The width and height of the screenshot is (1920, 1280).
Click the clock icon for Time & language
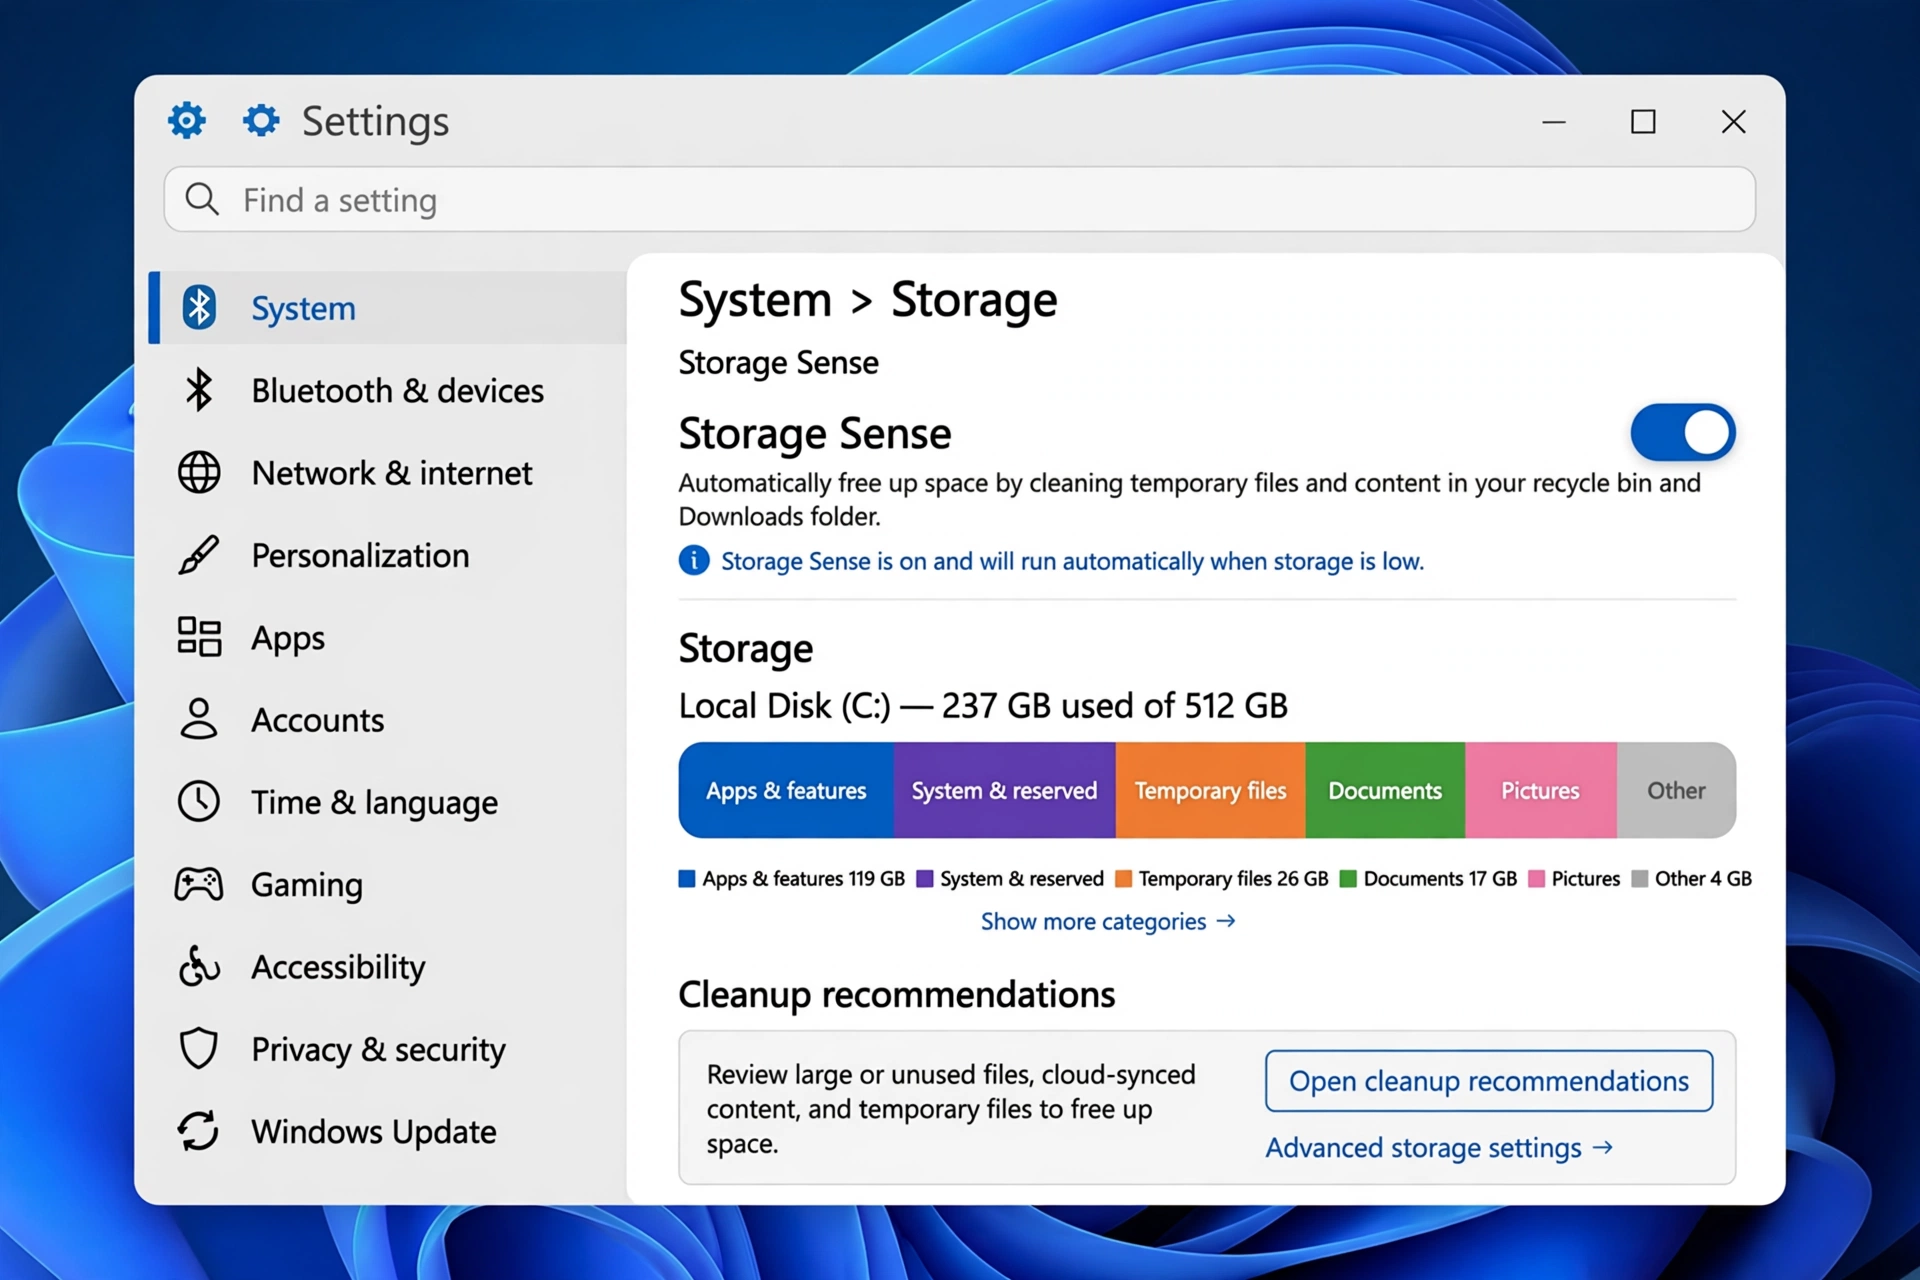point(199,801)
